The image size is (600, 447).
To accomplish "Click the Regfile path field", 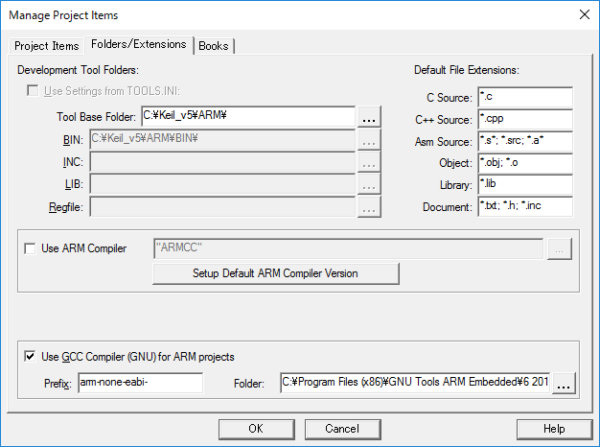I will pos(222,207).
